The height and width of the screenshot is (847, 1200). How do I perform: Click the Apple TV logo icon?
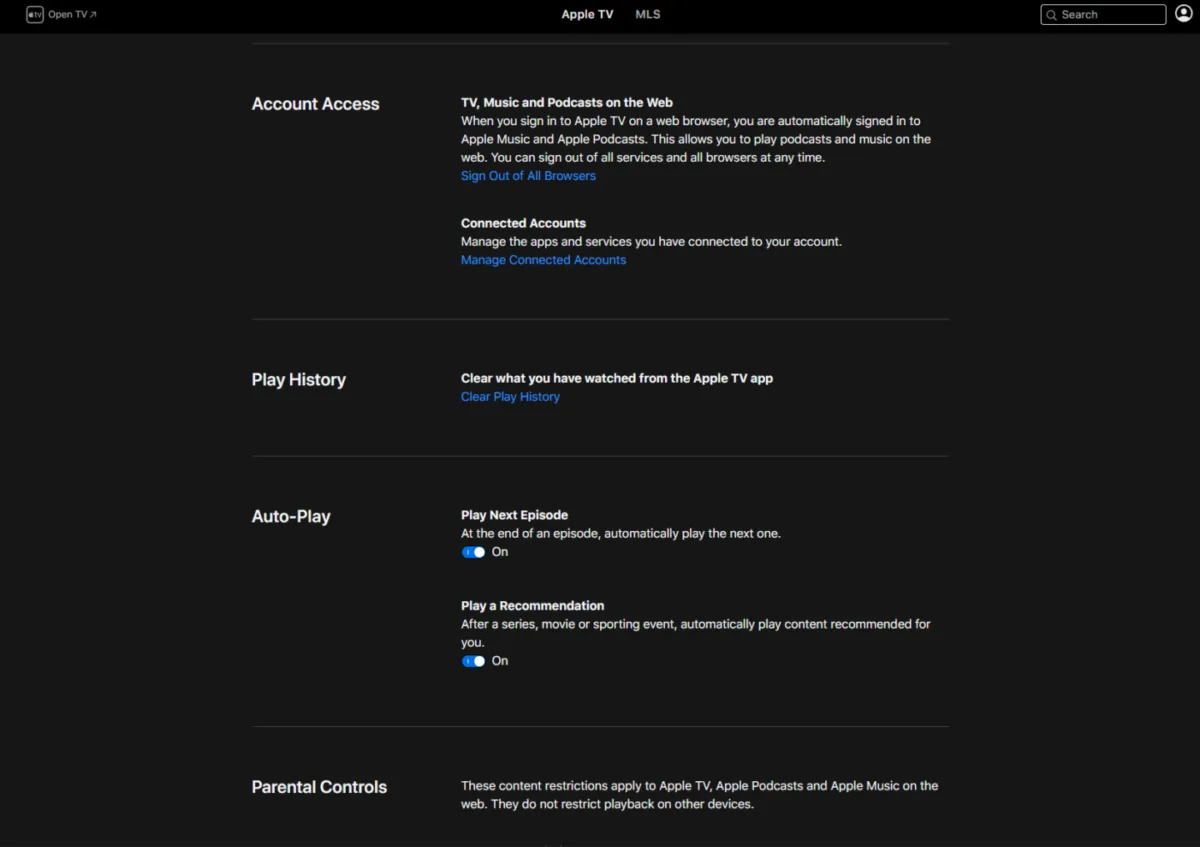click(35, 15)
